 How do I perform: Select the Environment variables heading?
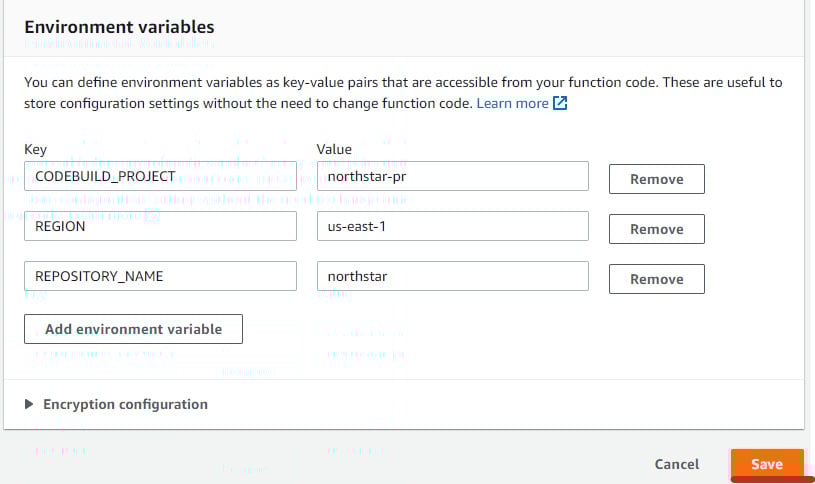coord(119,27)
